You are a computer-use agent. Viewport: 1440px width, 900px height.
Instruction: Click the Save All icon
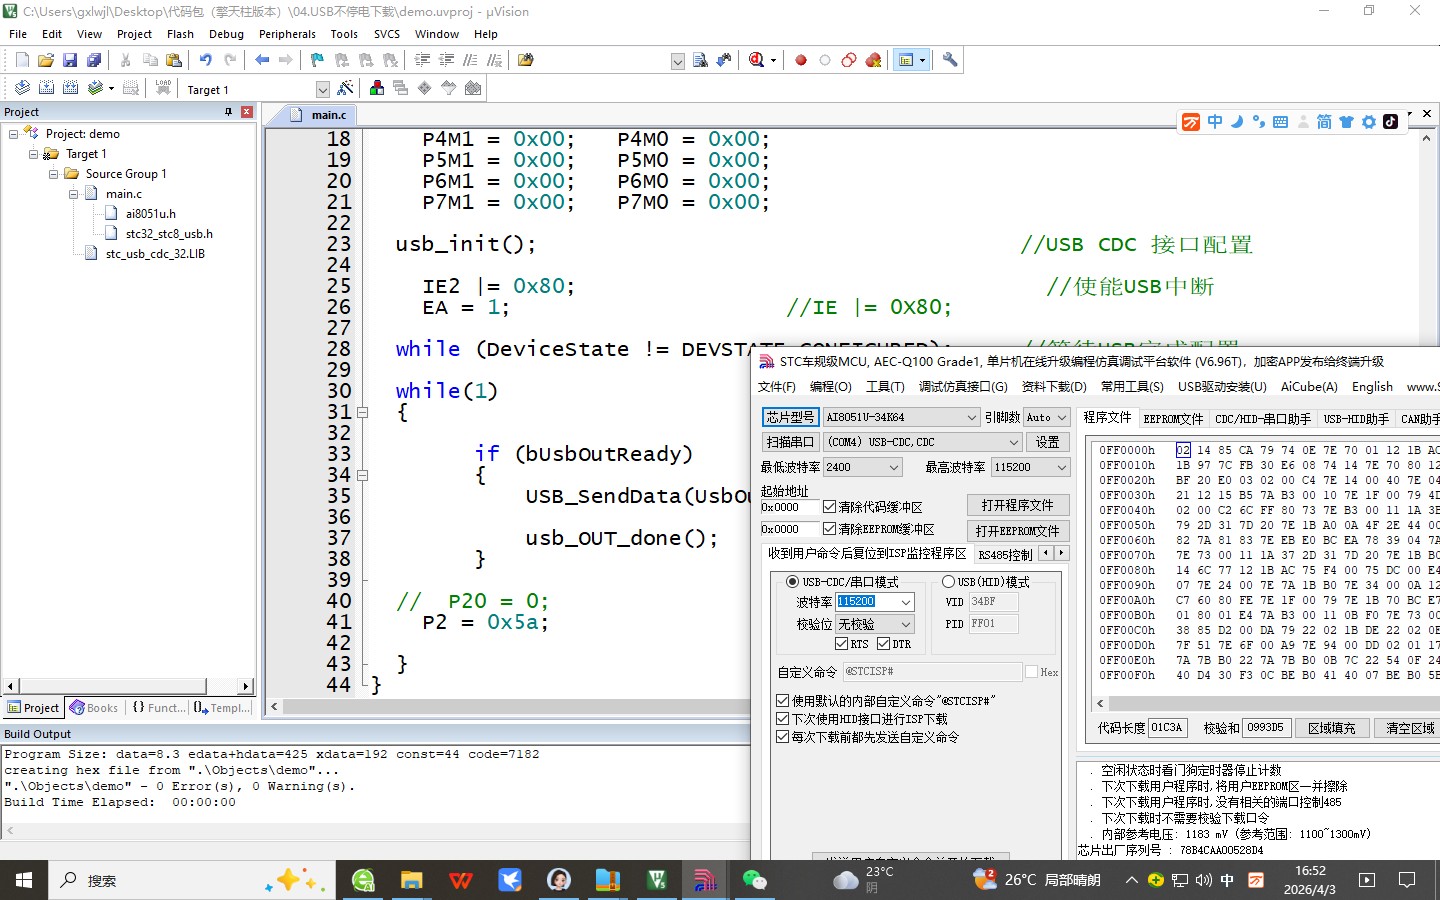pyautogui.click(x=93, y=60)
